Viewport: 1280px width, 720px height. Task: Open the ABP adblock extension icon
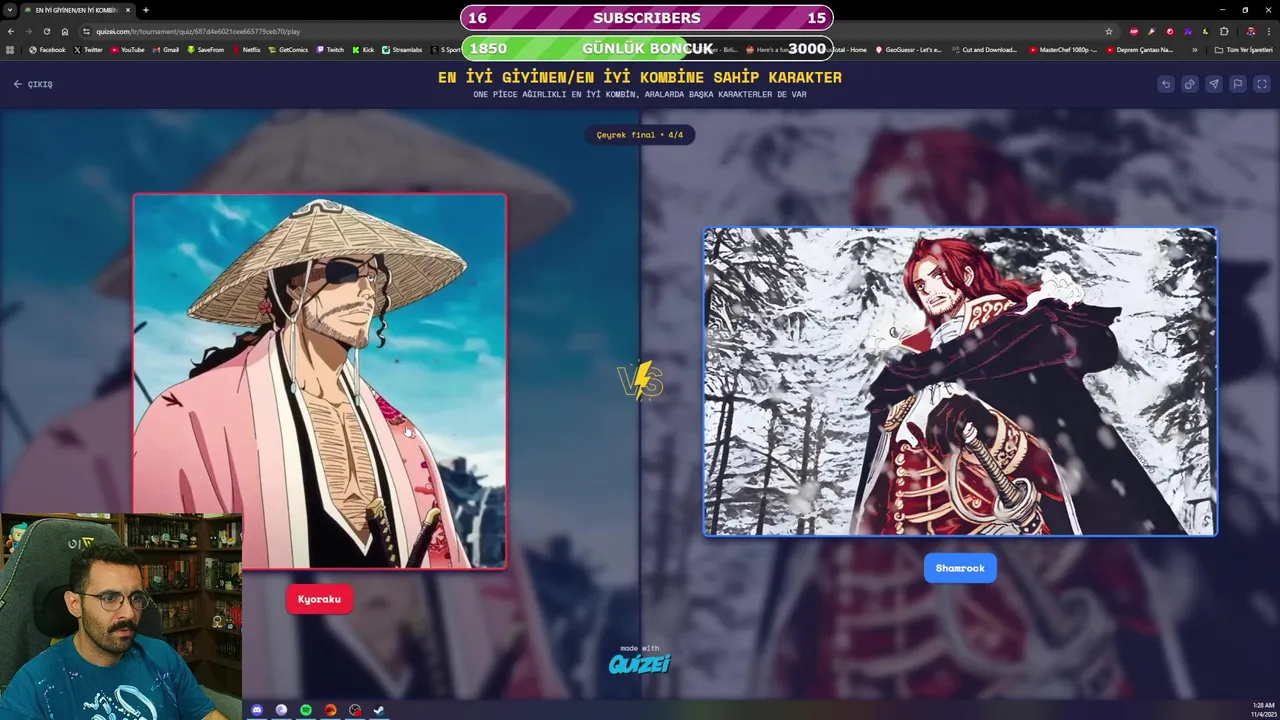pyautogui.click(x=1134, y=31)
